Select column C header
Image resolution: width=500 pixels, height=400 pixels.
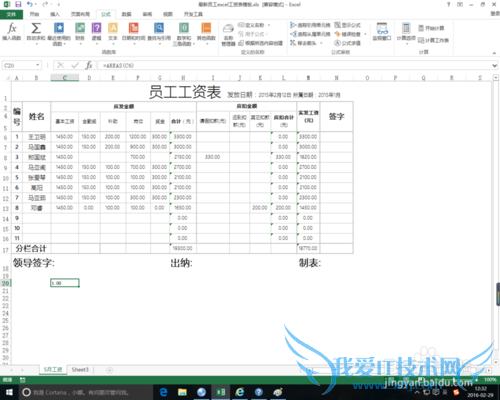pos(65,78)
